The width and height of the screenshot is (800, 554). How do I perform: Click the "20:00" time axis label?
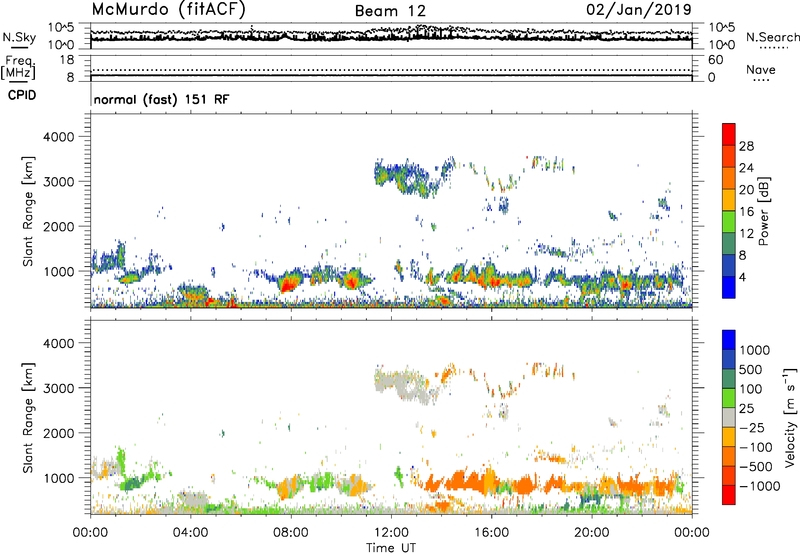click(x=592, y=533)
